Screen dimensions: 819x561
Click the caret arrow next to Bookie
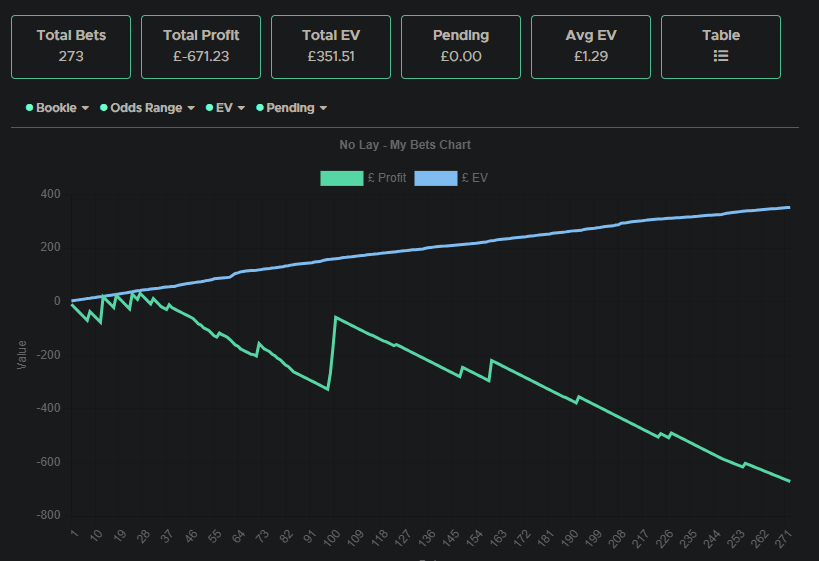85,108
